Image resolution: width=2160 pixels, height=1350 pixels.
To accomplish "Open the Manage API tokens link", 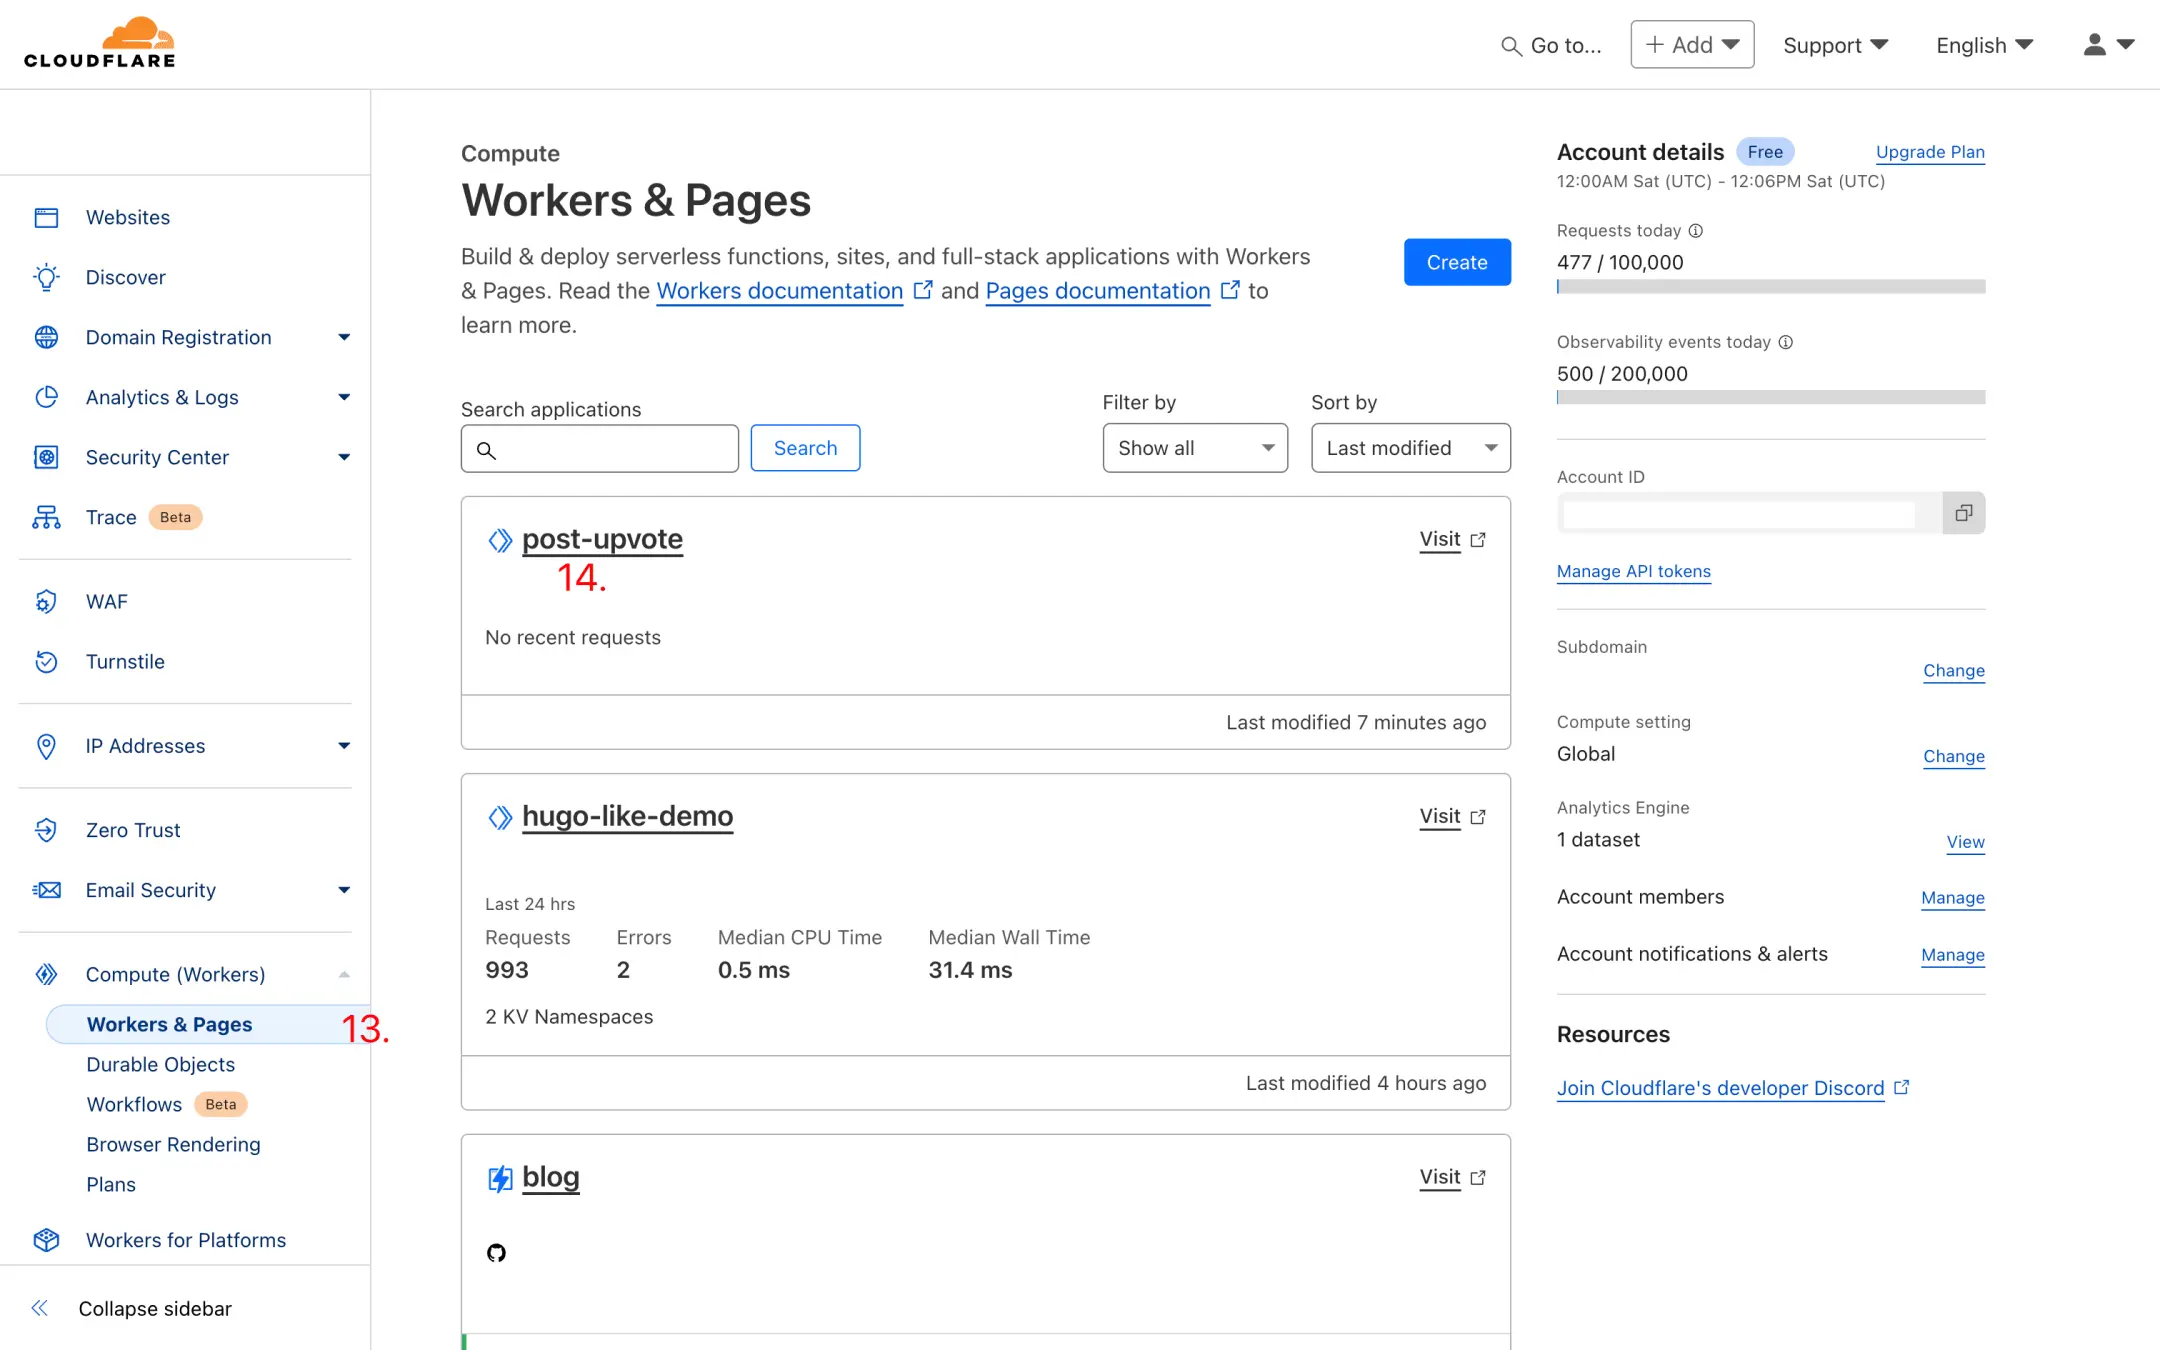I will (1633, 571).
